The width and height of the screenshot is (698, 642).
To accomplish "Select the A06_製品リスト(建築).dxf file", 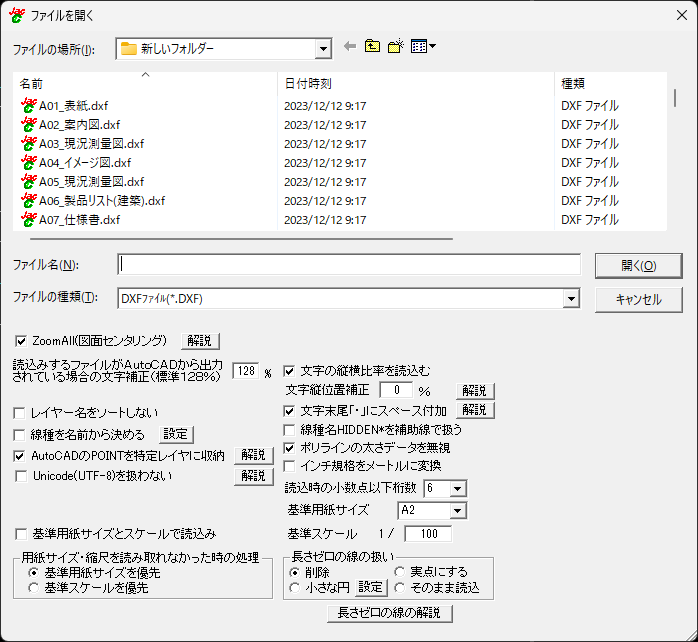I will coord(101,200).
